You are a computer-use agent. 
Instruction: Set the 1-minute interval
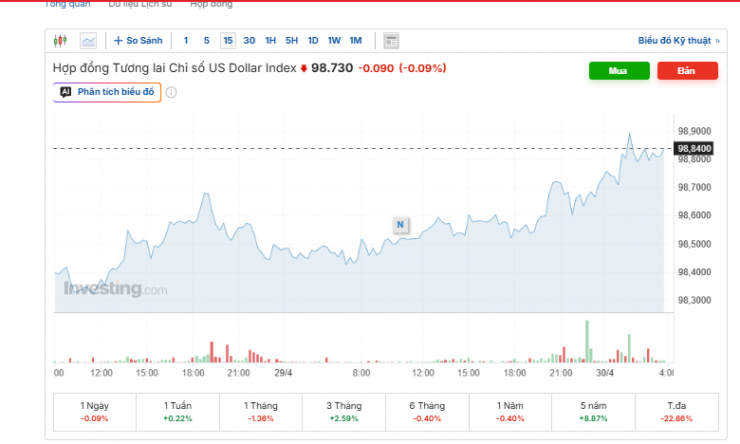pos(186,41)
